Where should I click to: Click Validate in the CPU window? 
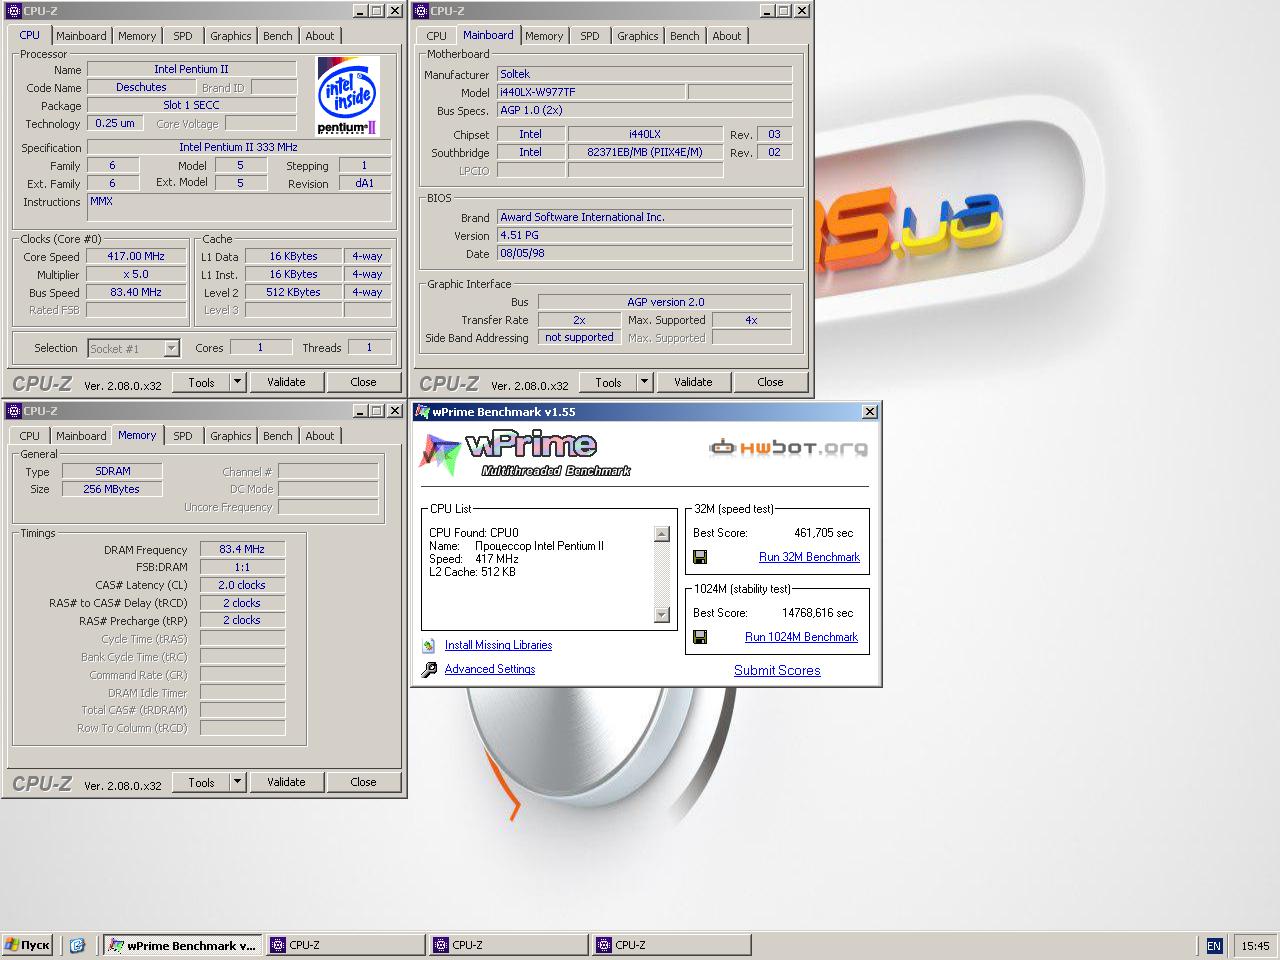tap(286, 382)
